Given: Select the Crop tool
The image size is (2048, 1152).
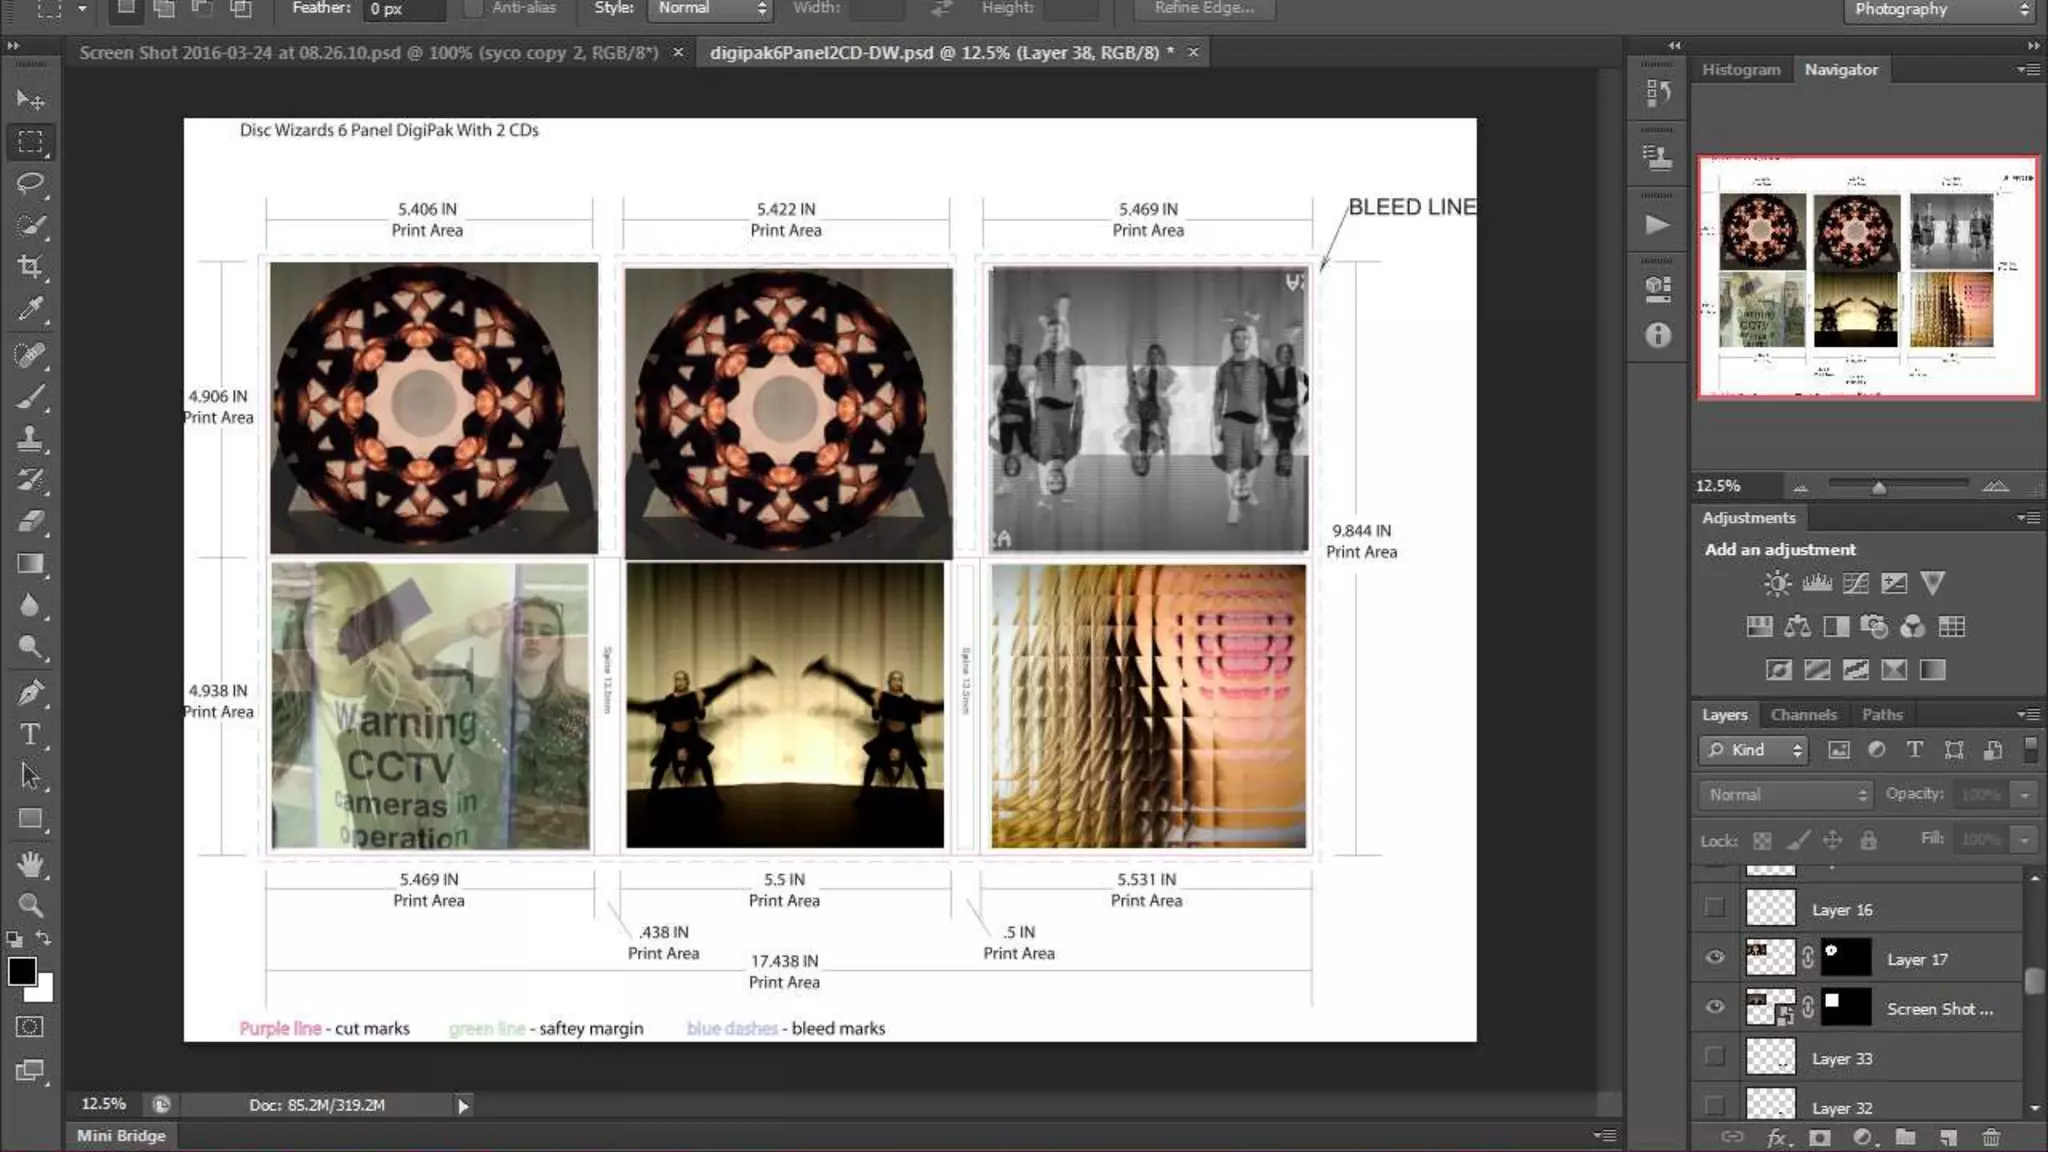Looking at the screenshot, I should 31,267.
